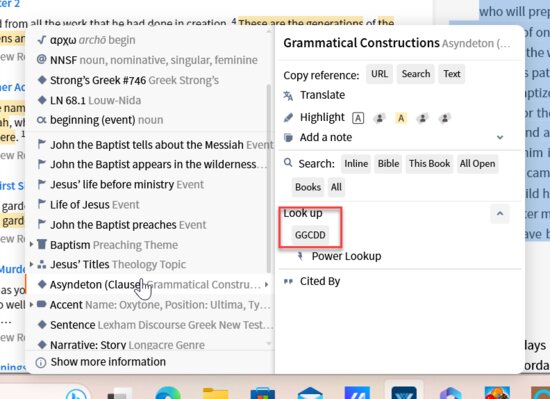Open Cited By
550x399 pixels.
pos(320,281)
